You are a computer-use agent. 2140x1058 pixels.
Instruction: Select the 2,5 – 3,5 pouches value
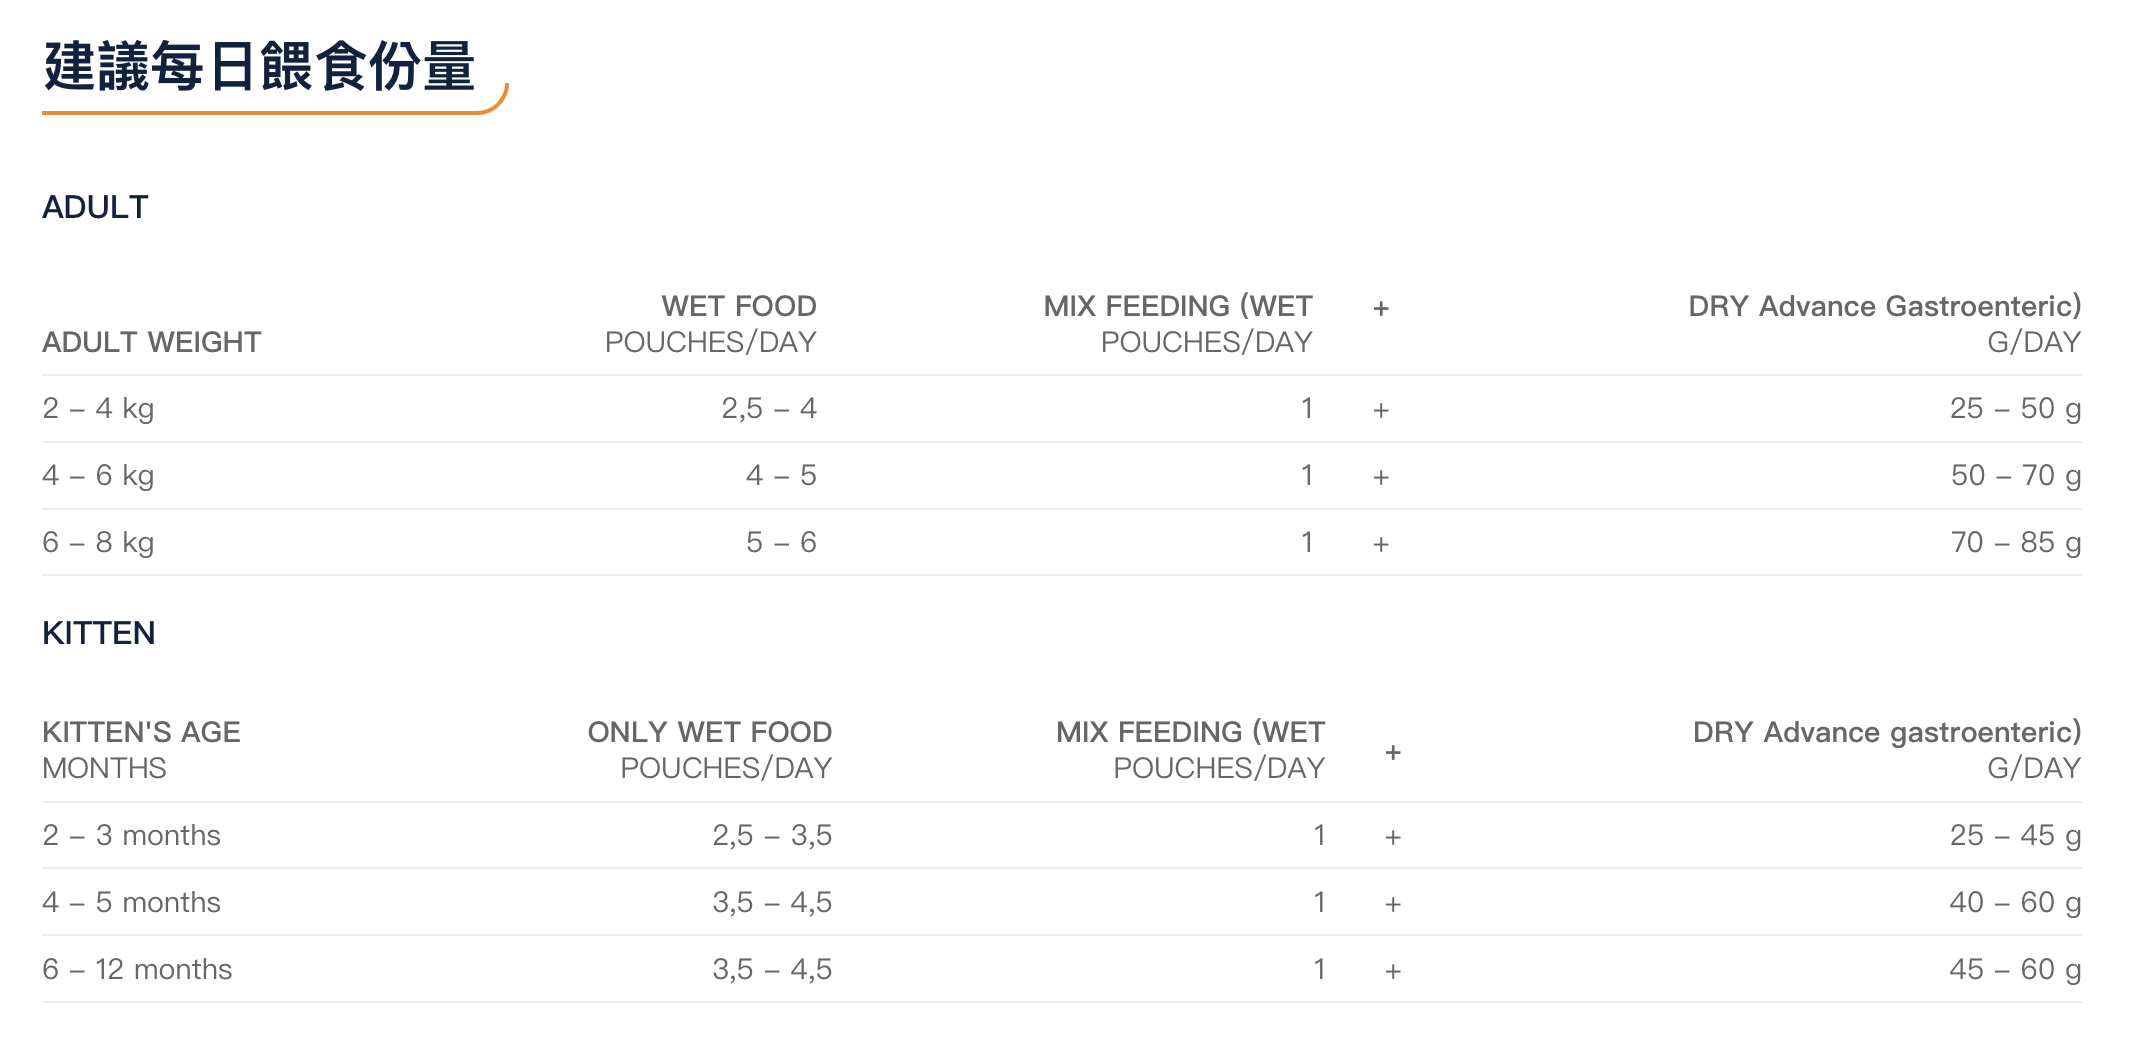(x=771, y=835)
